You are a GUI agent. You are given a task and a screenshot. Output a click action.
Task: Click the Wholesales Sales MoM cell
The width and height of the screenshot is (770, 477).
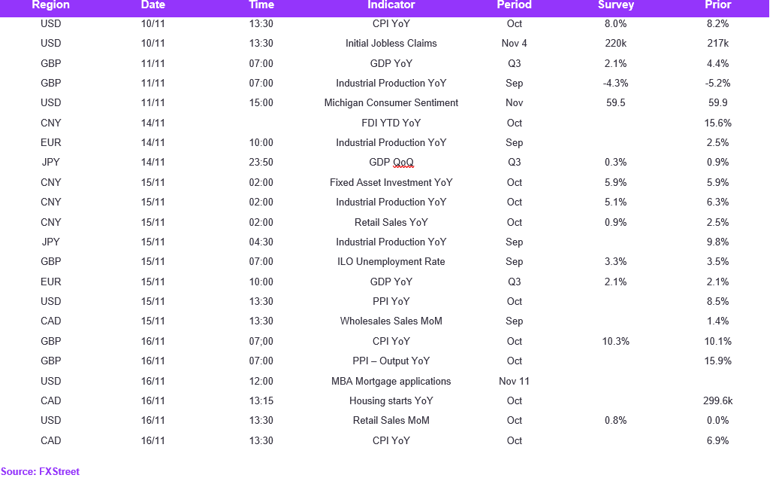pyautogui.click(x=391, y=321)
